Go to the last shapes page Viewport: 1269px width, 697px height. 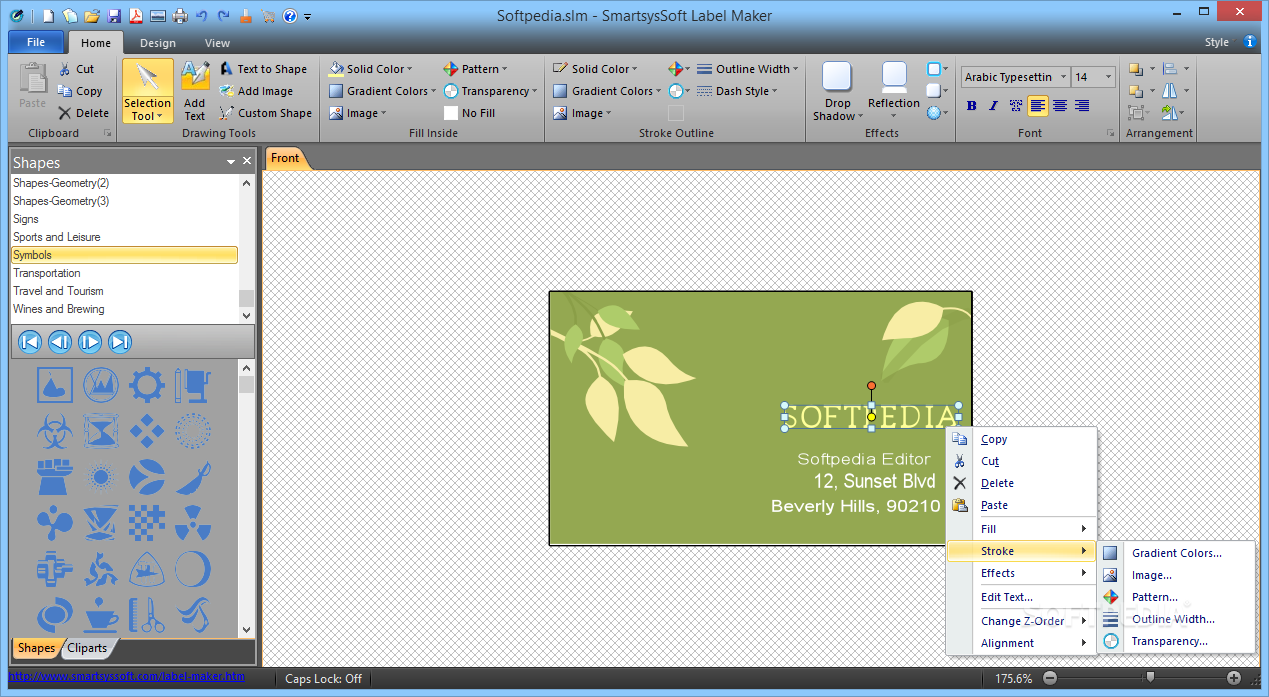(x=120, y=342)
